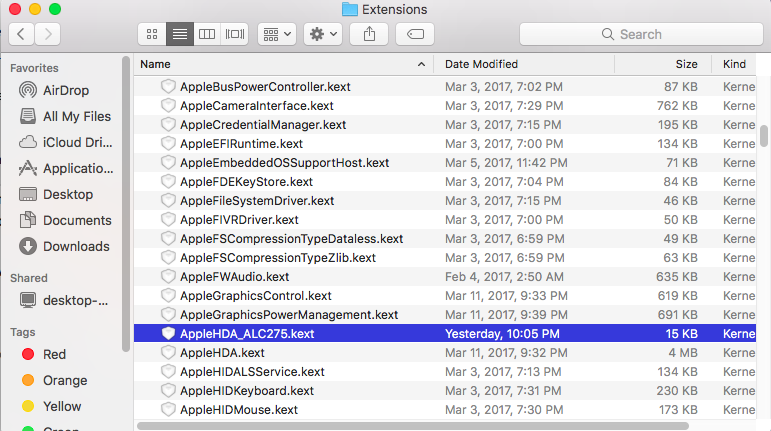The width and height of the screenshot is (771, 431).
Task: Click the Share toolbar button
Action: click(x=369, y=34)
